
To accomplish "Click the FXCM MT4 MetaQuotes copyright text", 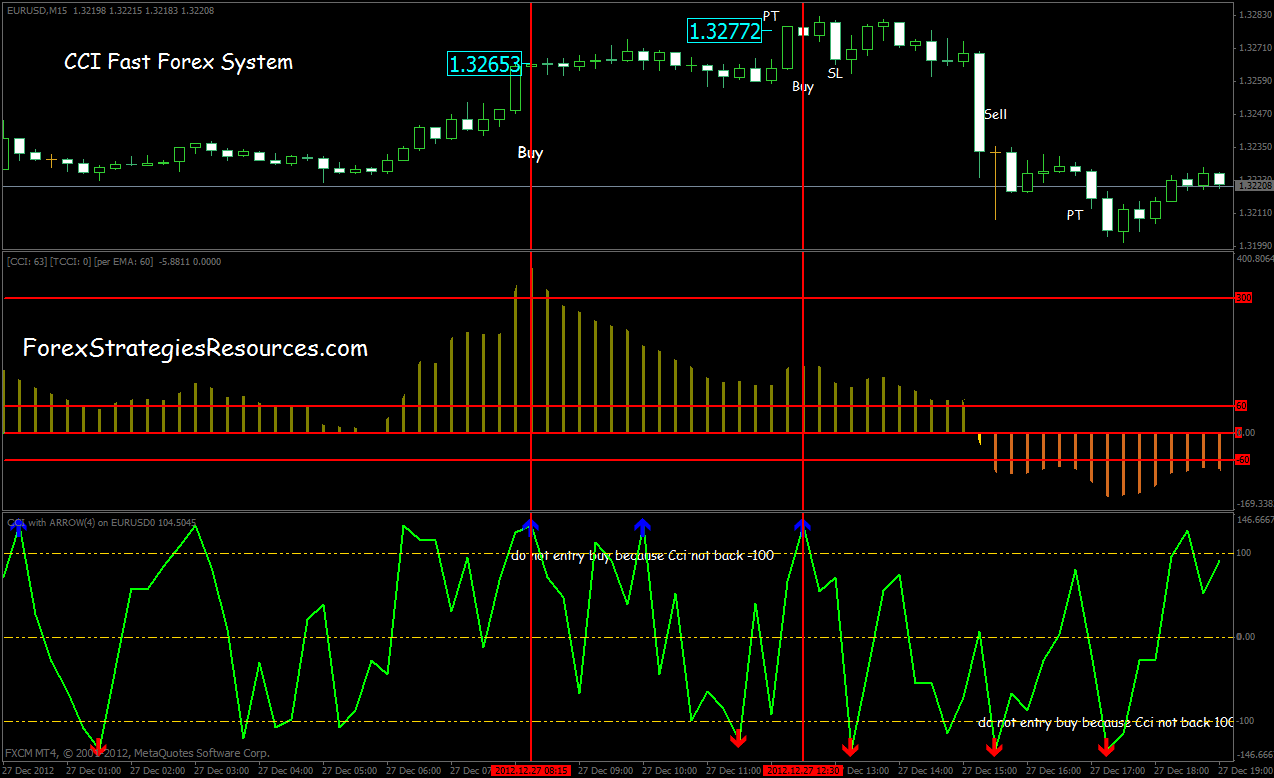I will point(138,752).
